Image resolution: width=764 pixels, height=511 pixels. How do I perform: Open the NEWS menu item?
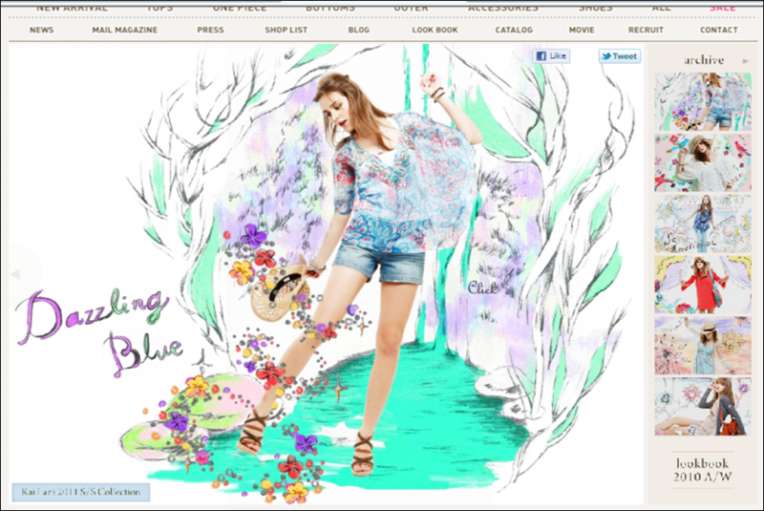(x=42, y=30)
